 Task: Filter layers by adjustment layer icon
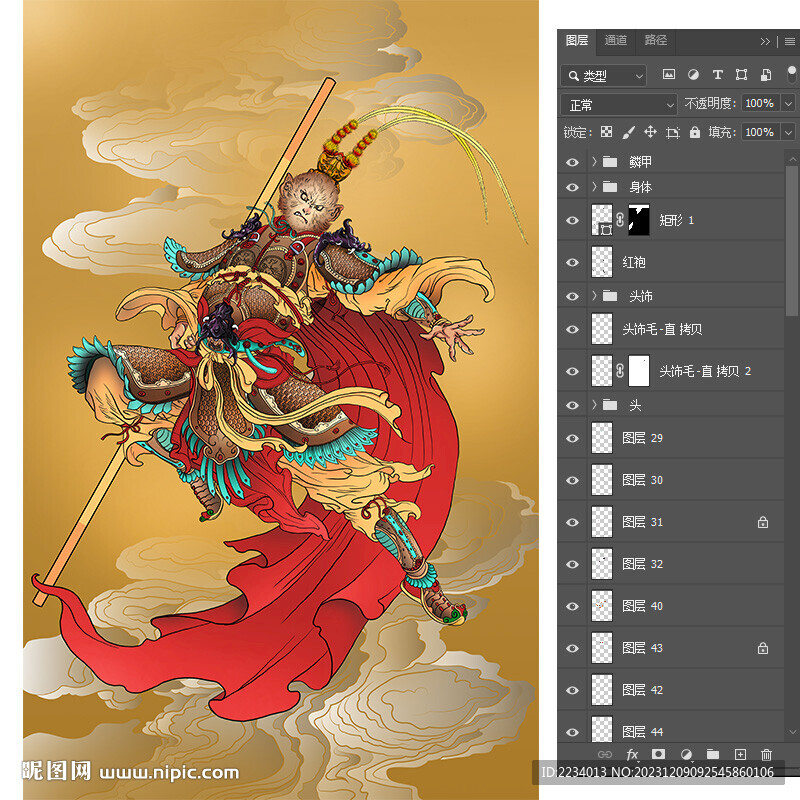tap(693, 74)
